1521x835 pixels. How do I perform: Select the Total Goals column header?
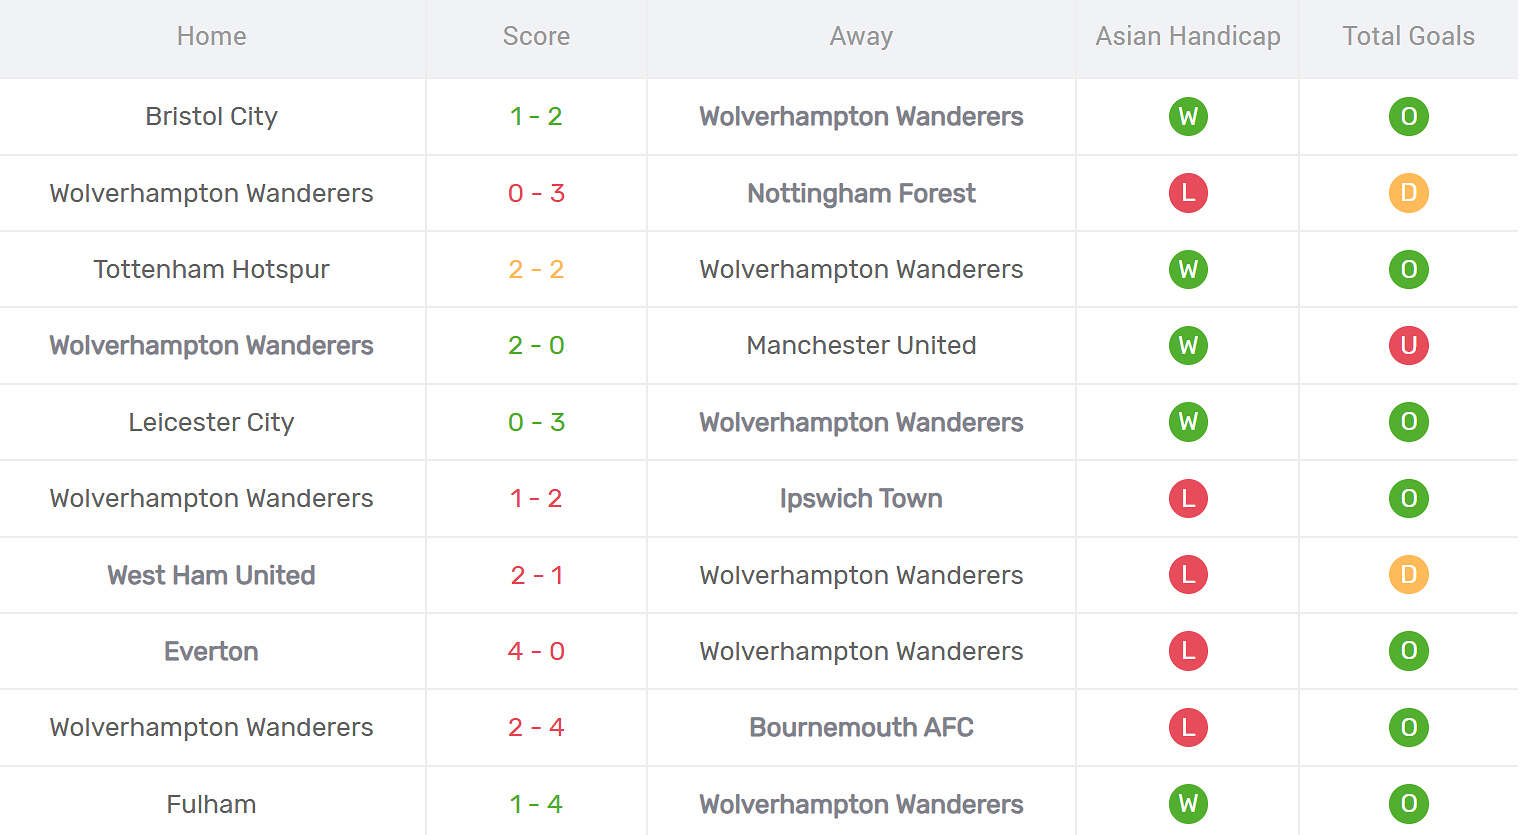(1408, 37)
